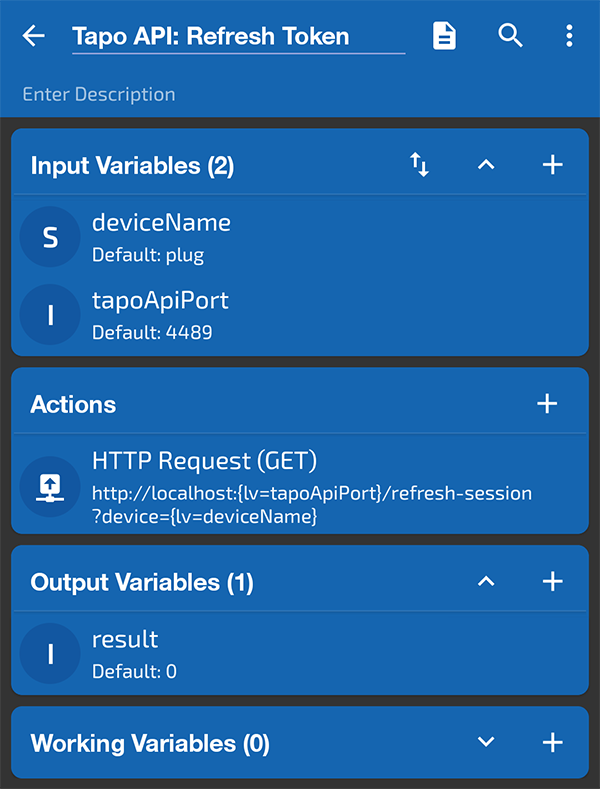
Task: Open search with the magnifier icon
Action: 510,36
